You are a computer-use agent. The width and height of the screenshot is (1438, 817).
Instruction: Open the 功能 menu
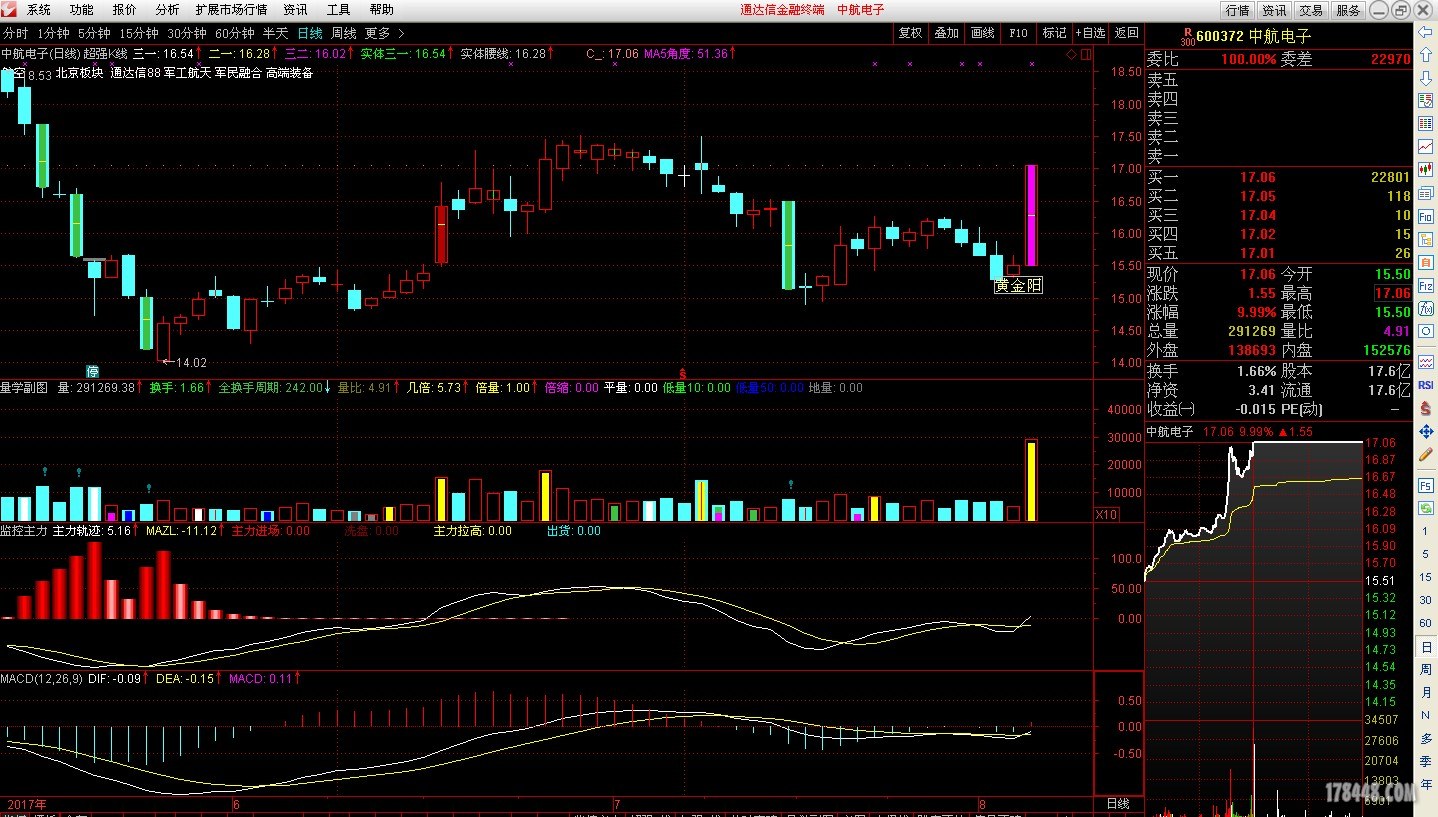[81, 10]
